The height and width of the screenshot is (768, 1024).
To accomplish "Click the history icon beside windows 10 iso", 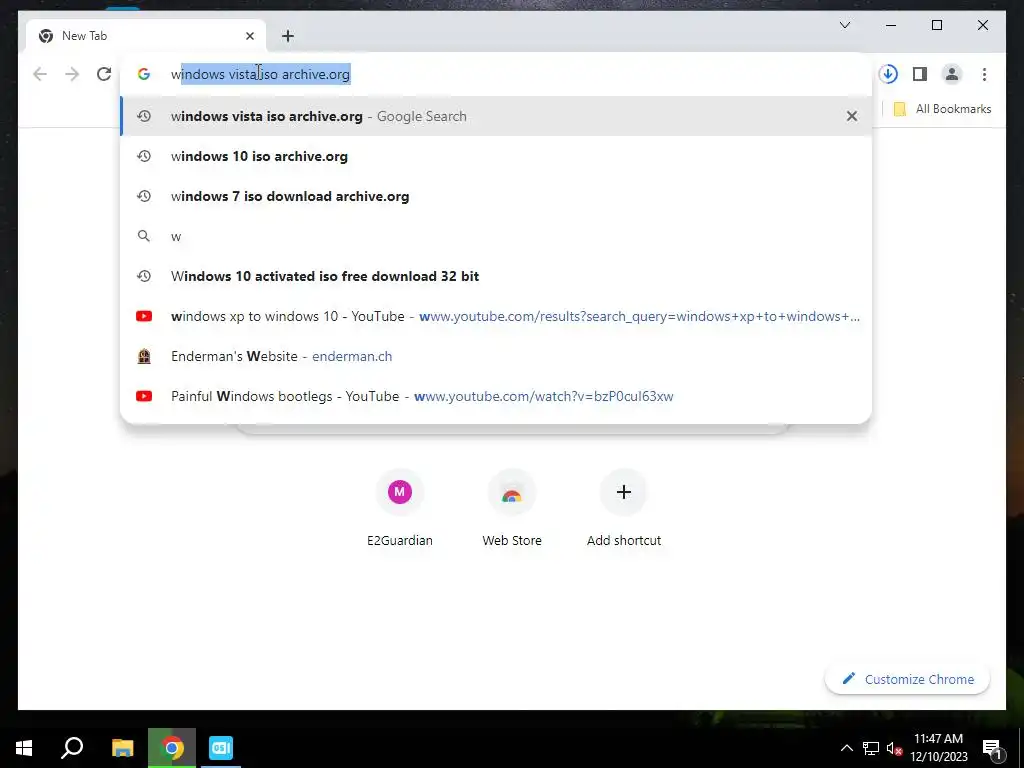I will click(144, 156).
